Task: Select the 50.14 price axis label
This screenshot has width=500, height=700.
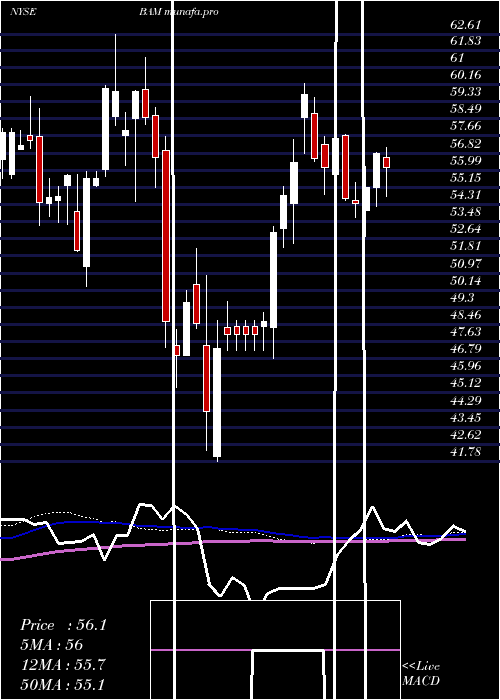Action: (466, 280)
